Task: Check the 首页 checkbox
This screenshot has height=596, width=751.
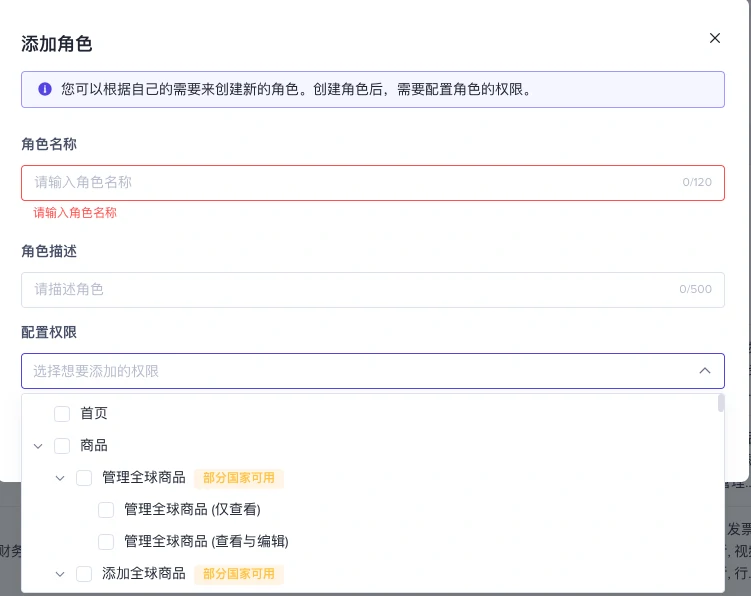Action: 62,414
